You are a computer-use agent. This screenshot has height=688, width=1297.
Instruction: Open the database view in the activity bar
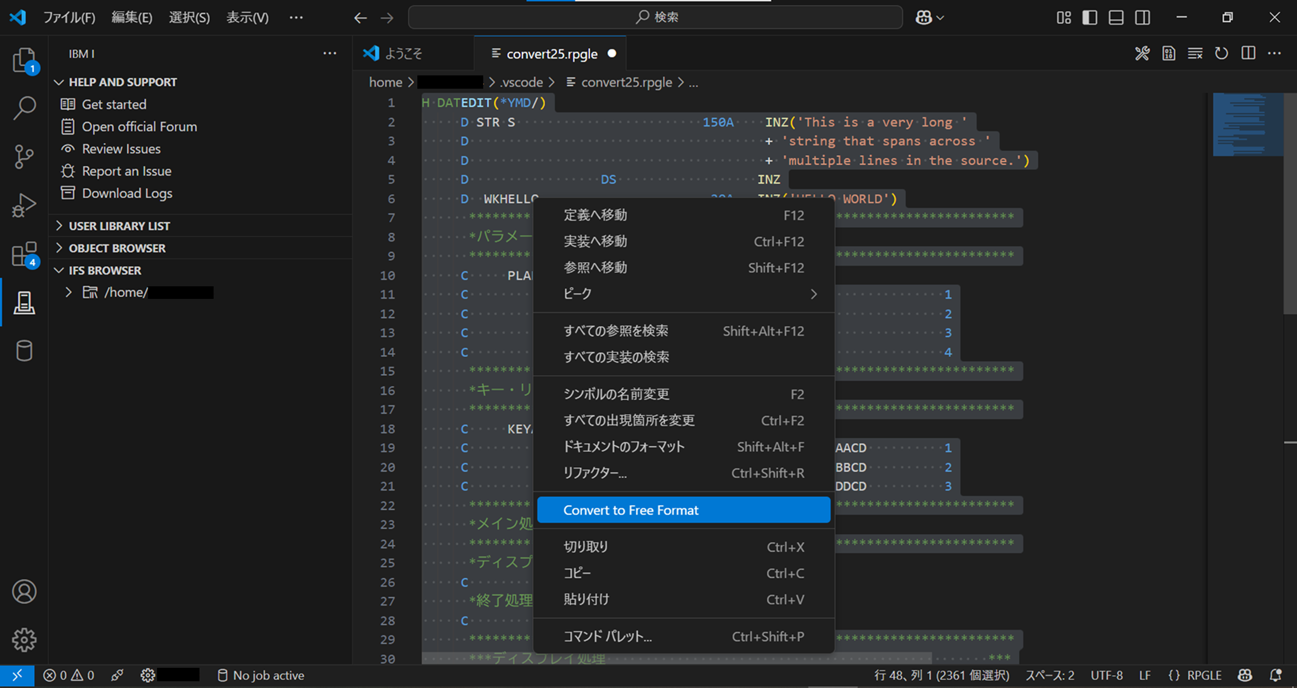[x=24, y=350]
